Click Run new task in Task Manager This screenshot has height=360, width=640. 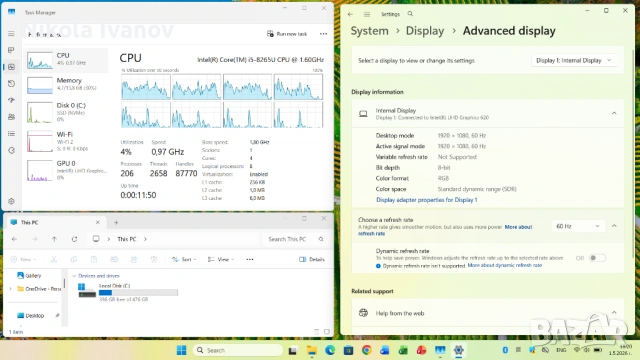[x=287, y=34]
